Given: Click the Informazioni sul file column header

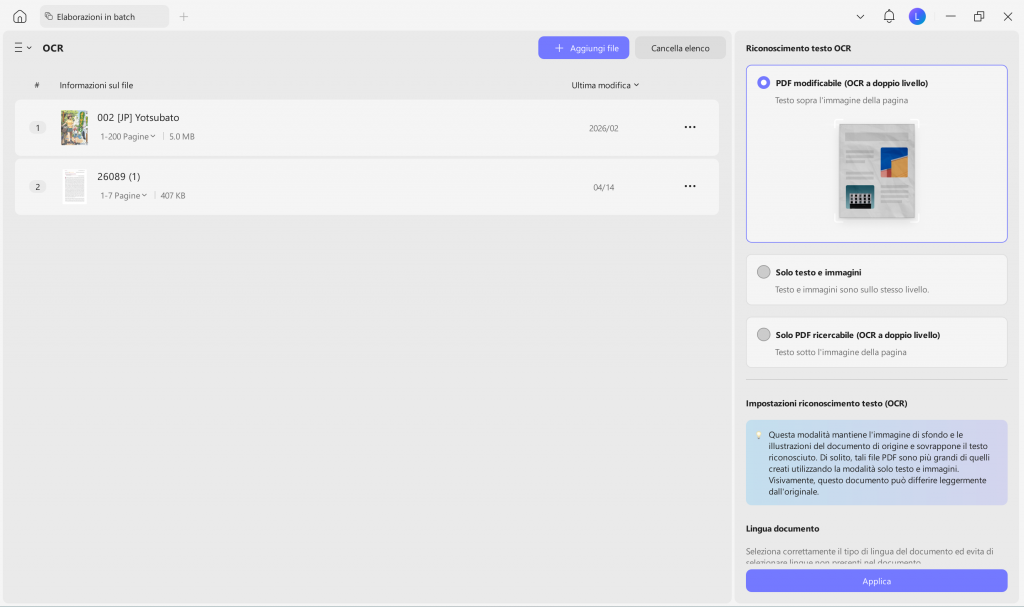Looking at the screenshot, I should [x=96, y=85].
